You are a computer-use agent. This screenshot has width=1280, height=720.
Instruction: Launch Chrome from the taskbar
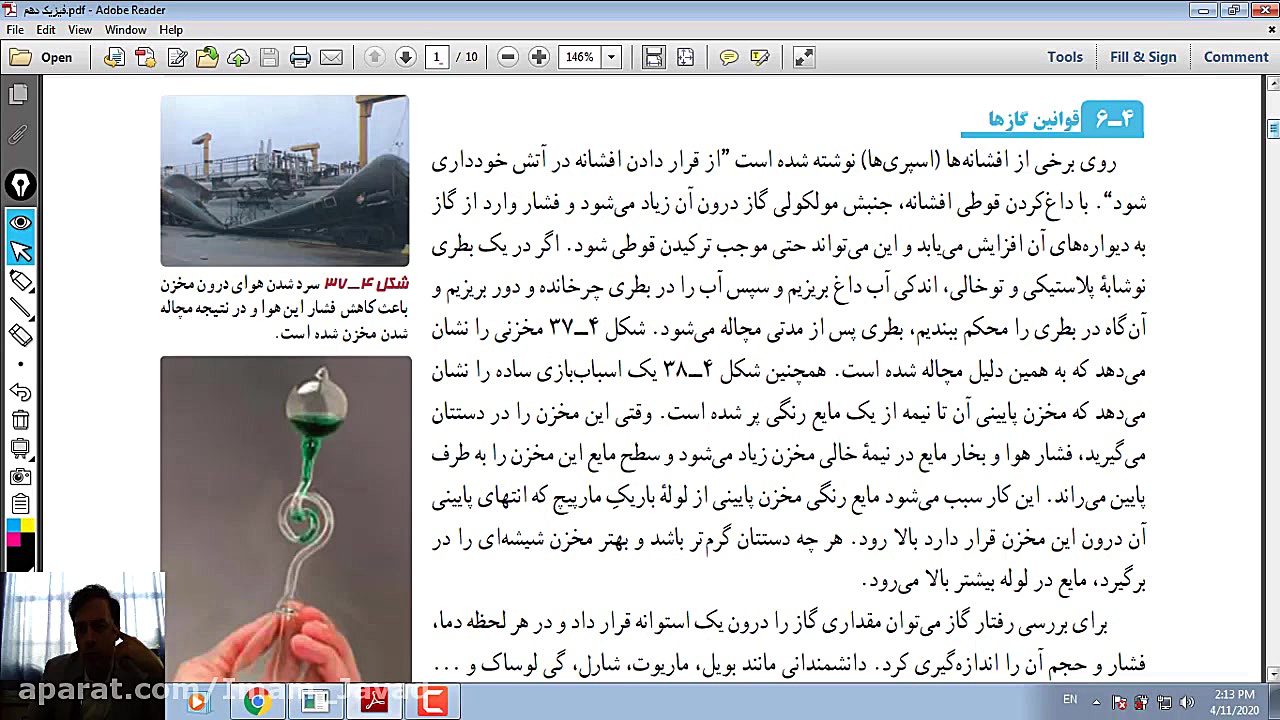click(x=258, y=701)
